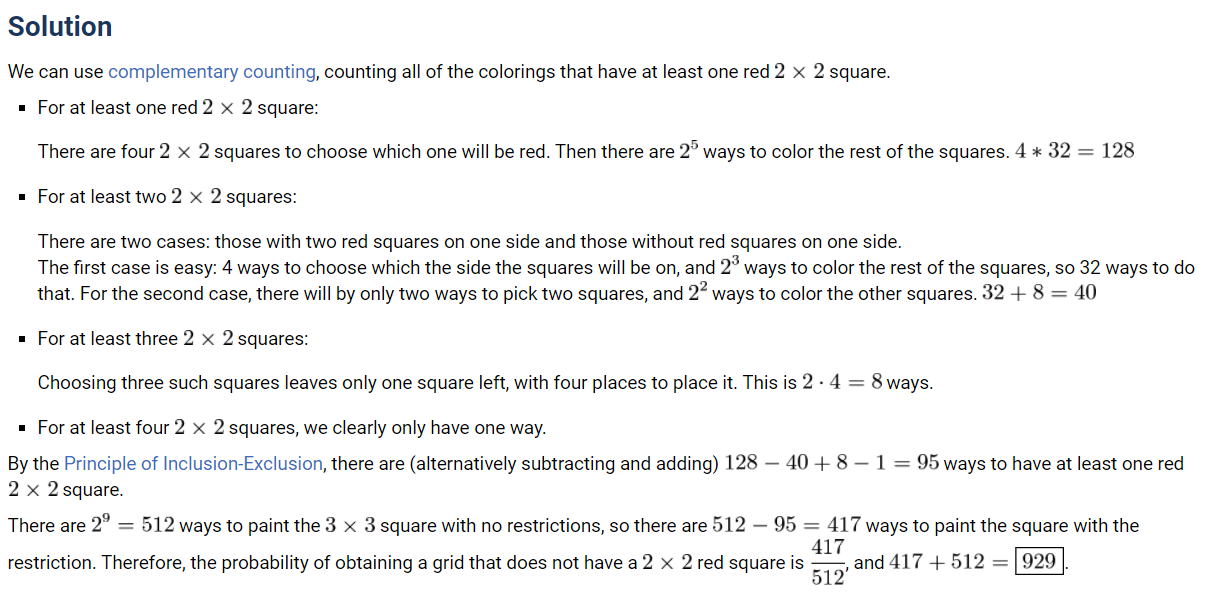This screenshot has width=1212, height=605.
Task: Select the 'For at least one red' bullet
Action: 178,108
